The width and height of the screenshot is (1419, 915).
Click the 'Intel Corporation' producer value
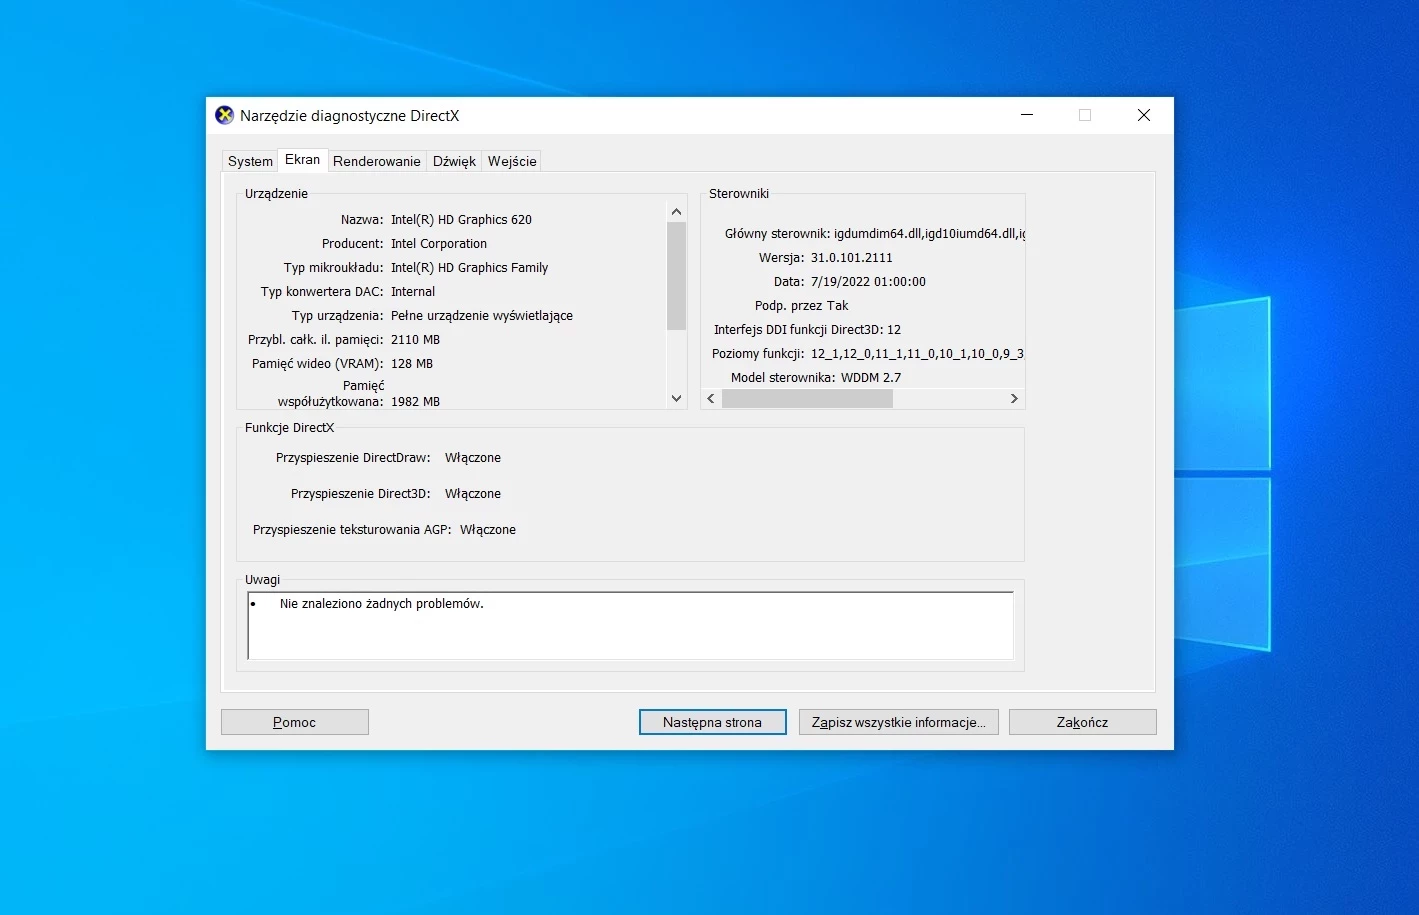point(439,243)
